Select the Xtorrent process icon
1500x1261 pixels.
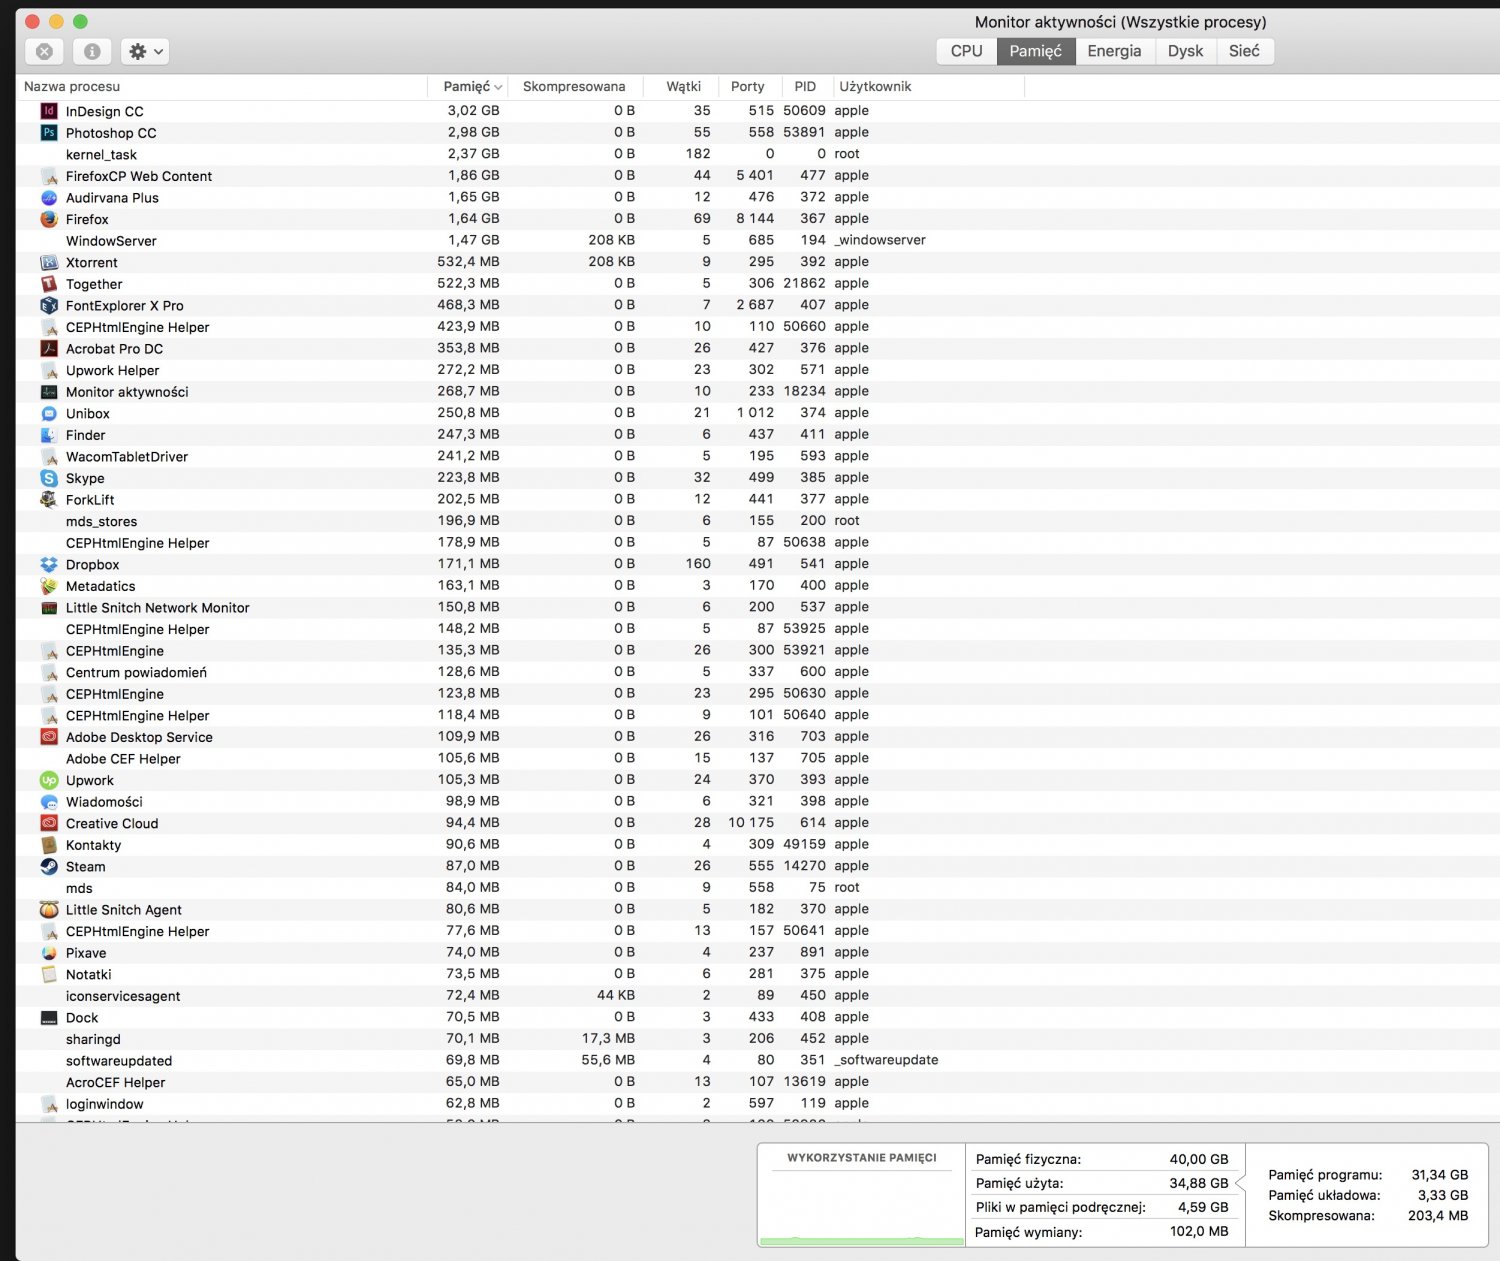[x=49, y=262]
